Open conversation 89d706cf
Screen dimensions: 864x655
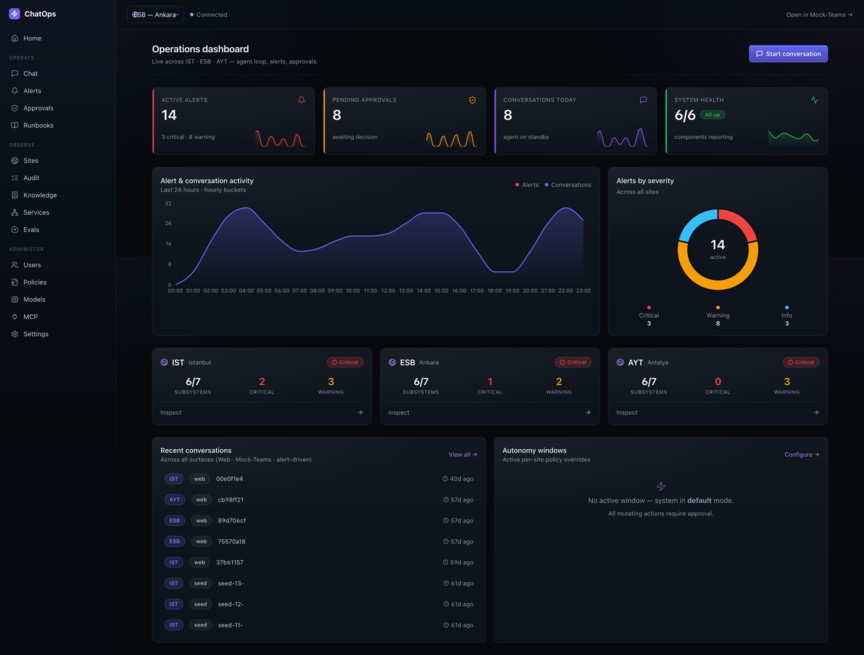click(x=319, y=521)
